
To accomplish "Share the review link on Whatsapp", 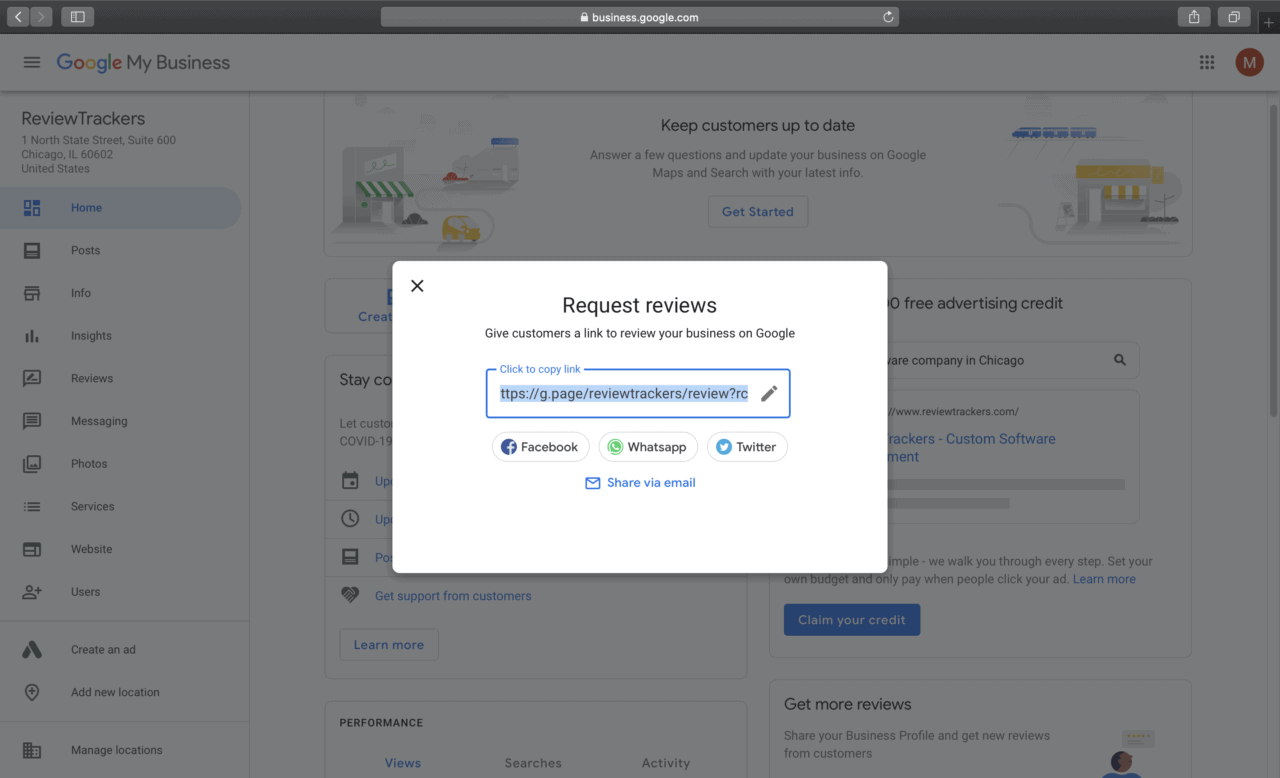I will click(x=647, y=447).
